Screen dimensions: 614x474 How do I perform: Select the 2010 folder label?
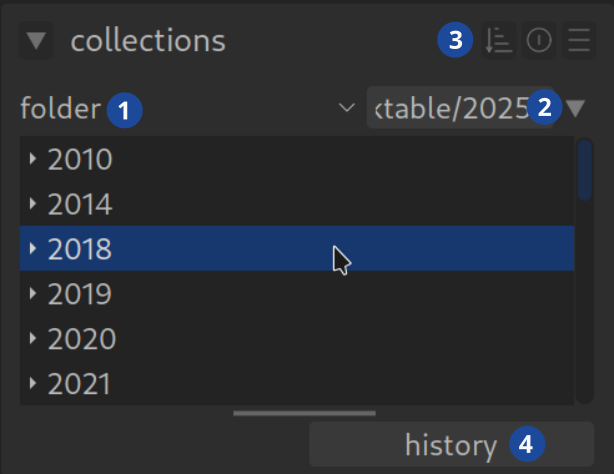click(x=80, y=160)
